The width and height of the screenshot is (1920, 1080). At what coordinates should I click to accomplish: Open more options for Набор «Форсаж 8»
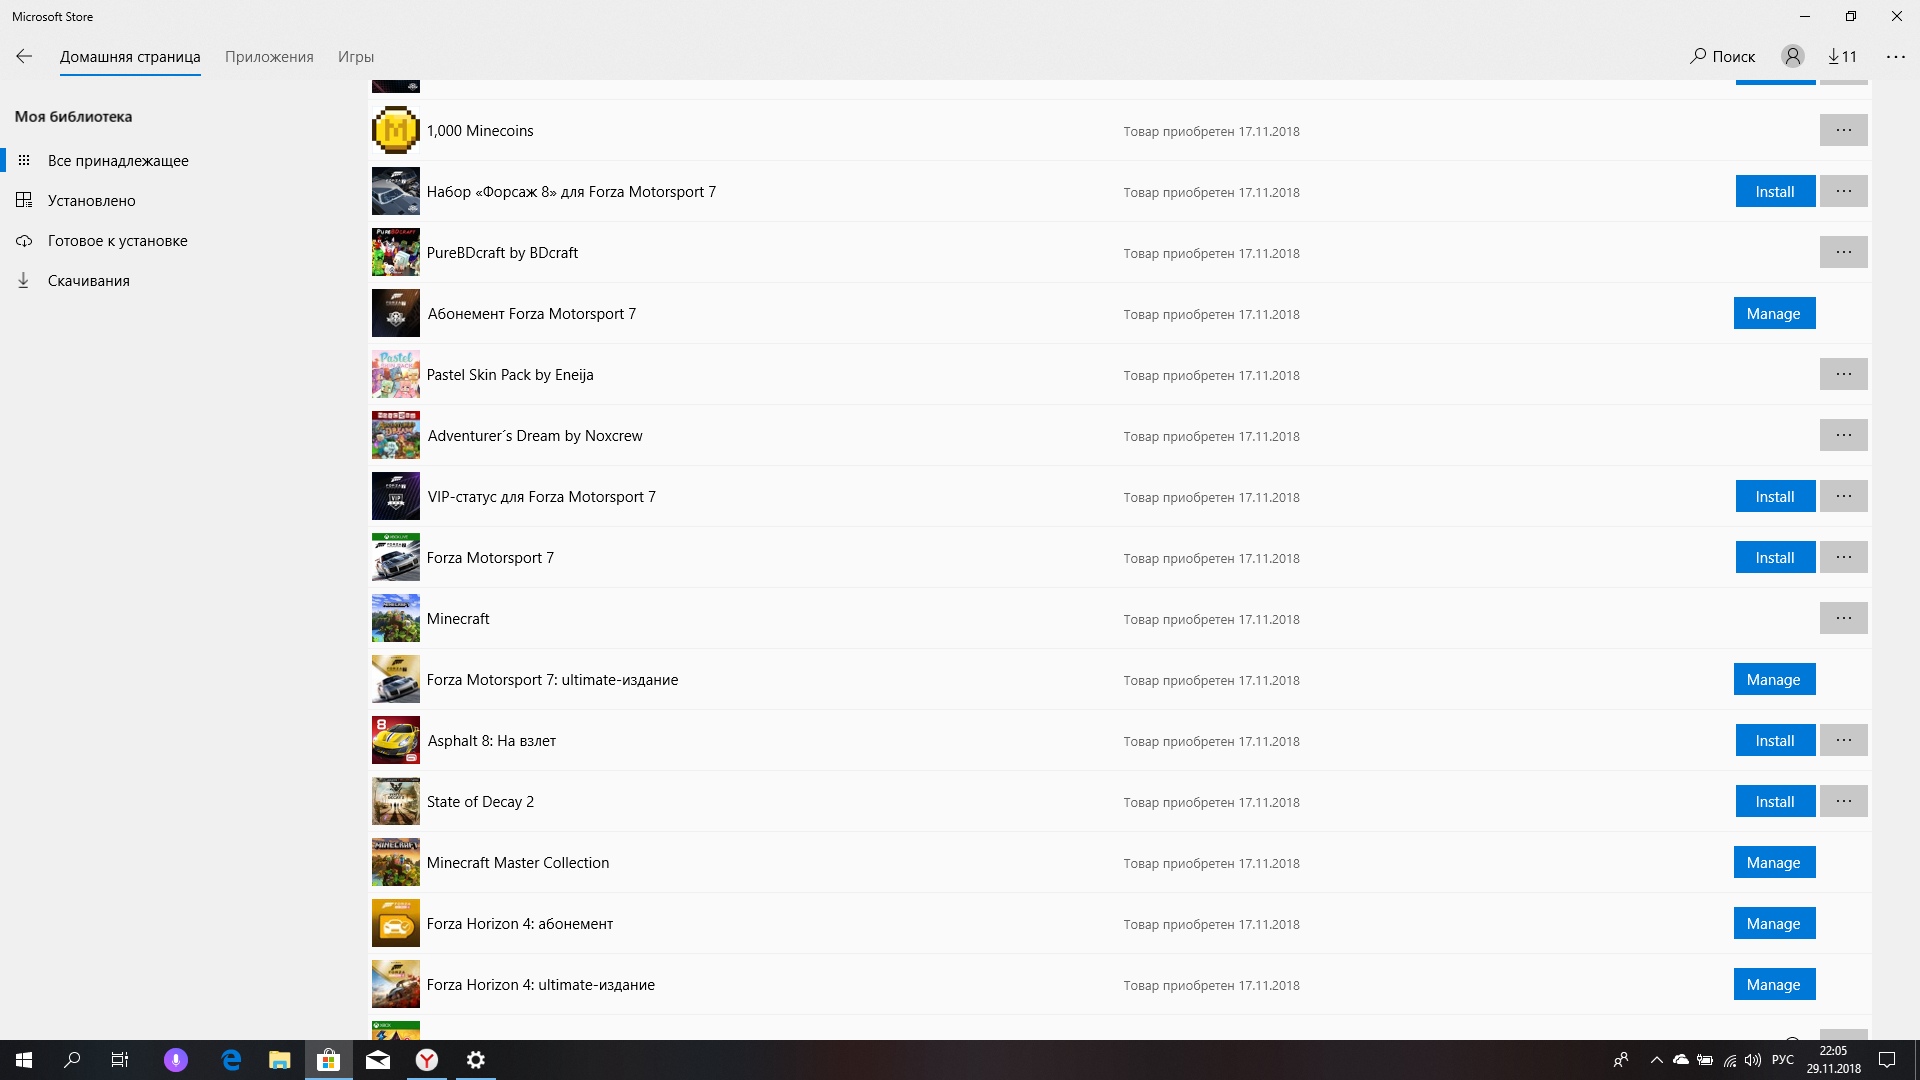click(1844, 192)
